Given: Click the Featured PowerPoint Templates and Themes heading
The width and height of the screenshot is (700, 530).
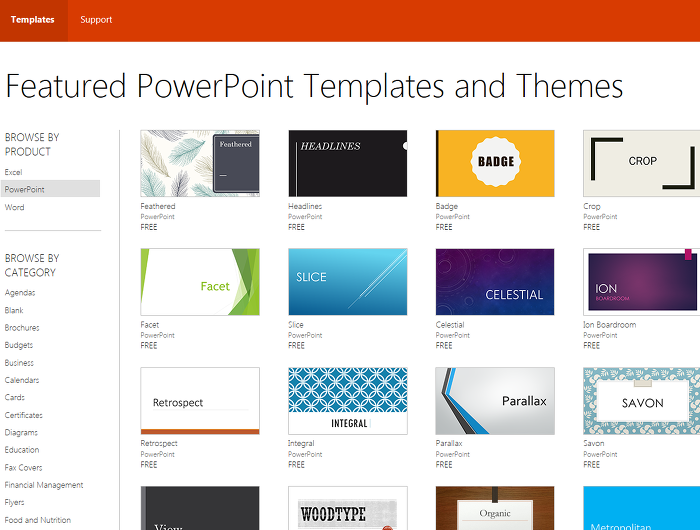Looking at the screenshot, I should point(314,86).
